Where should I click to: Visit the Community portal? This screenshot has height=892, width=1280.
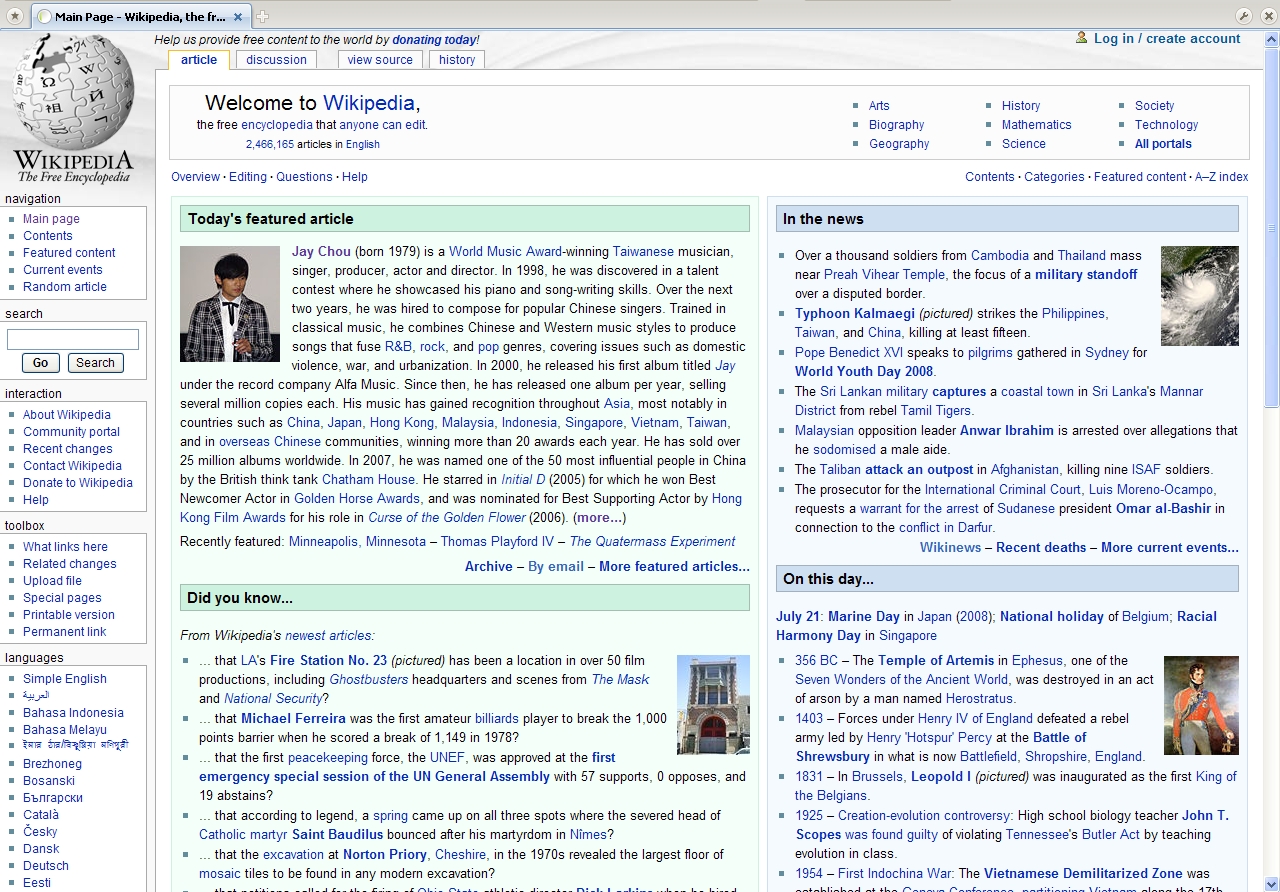71,432
